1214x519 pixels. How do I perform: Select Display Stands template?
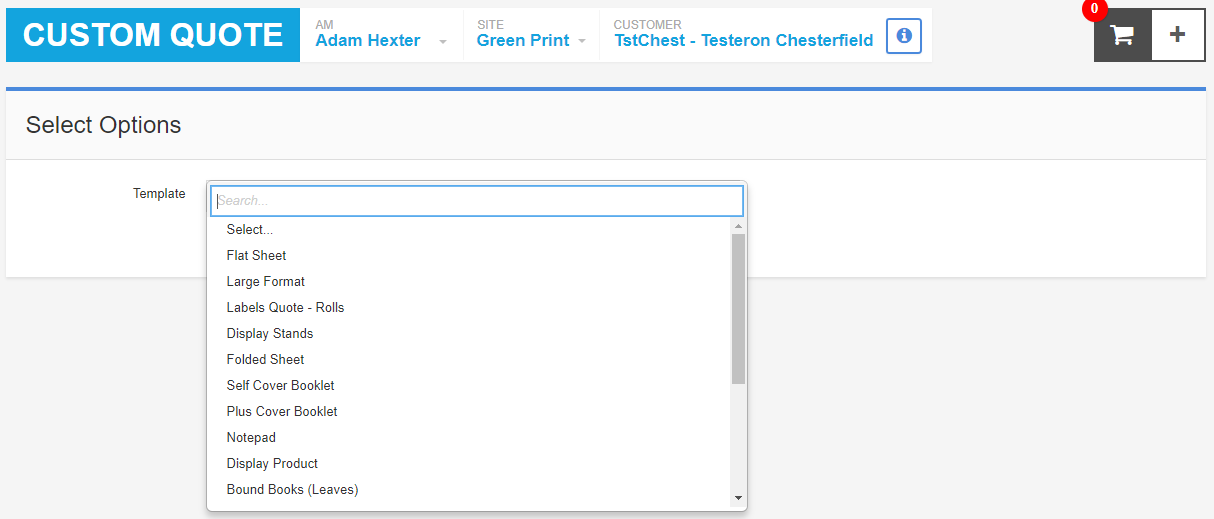470,333
